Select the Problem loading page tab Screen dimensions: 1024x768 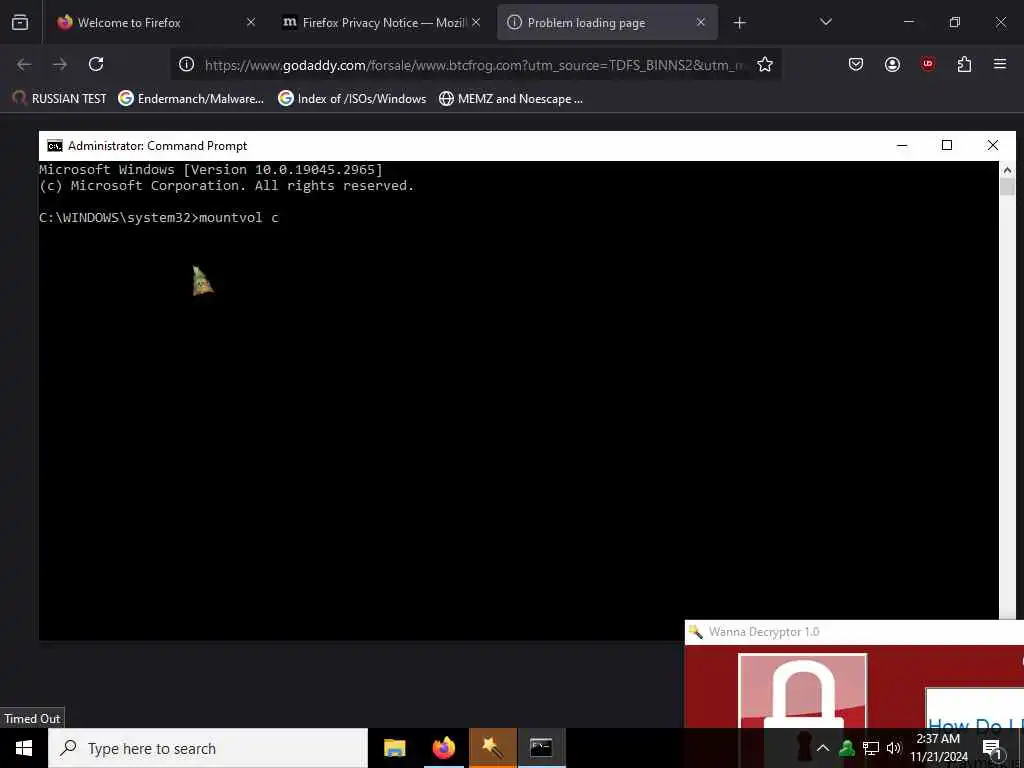pyautogui.click(x=607, y=22)
